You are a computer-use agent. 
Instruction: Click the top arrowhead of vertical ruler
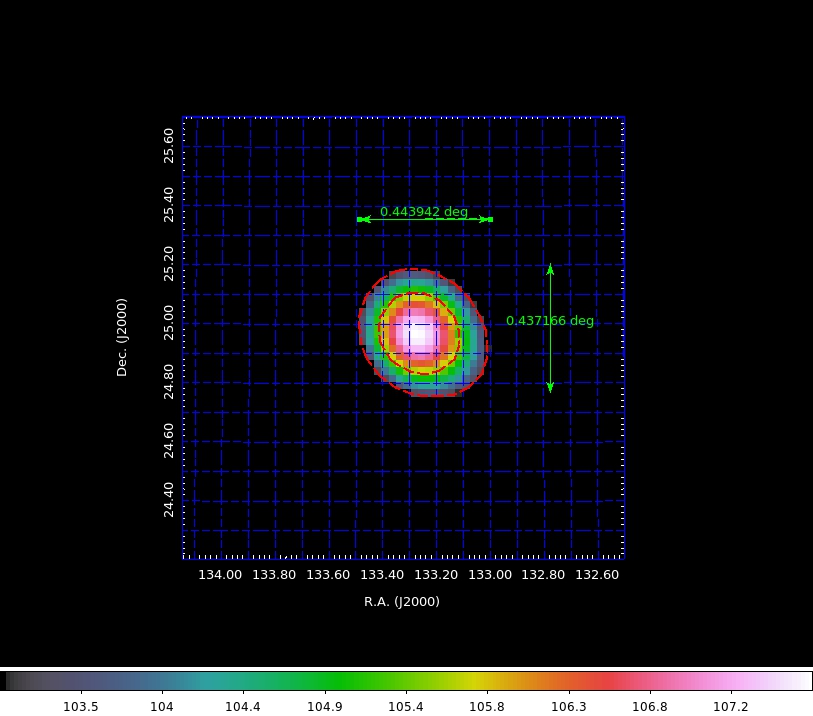550,269
